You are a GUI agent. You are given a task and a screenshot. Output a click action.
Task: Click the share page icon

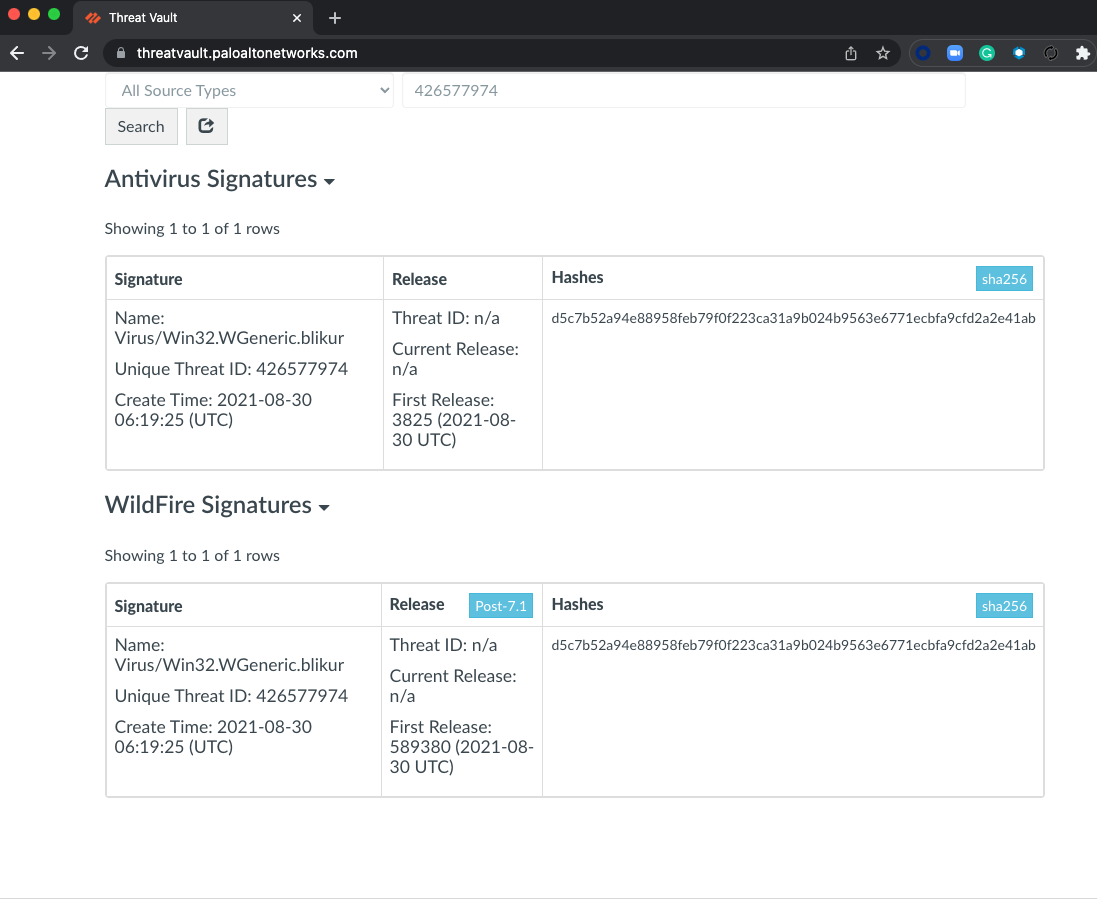[x=851, y=53]
